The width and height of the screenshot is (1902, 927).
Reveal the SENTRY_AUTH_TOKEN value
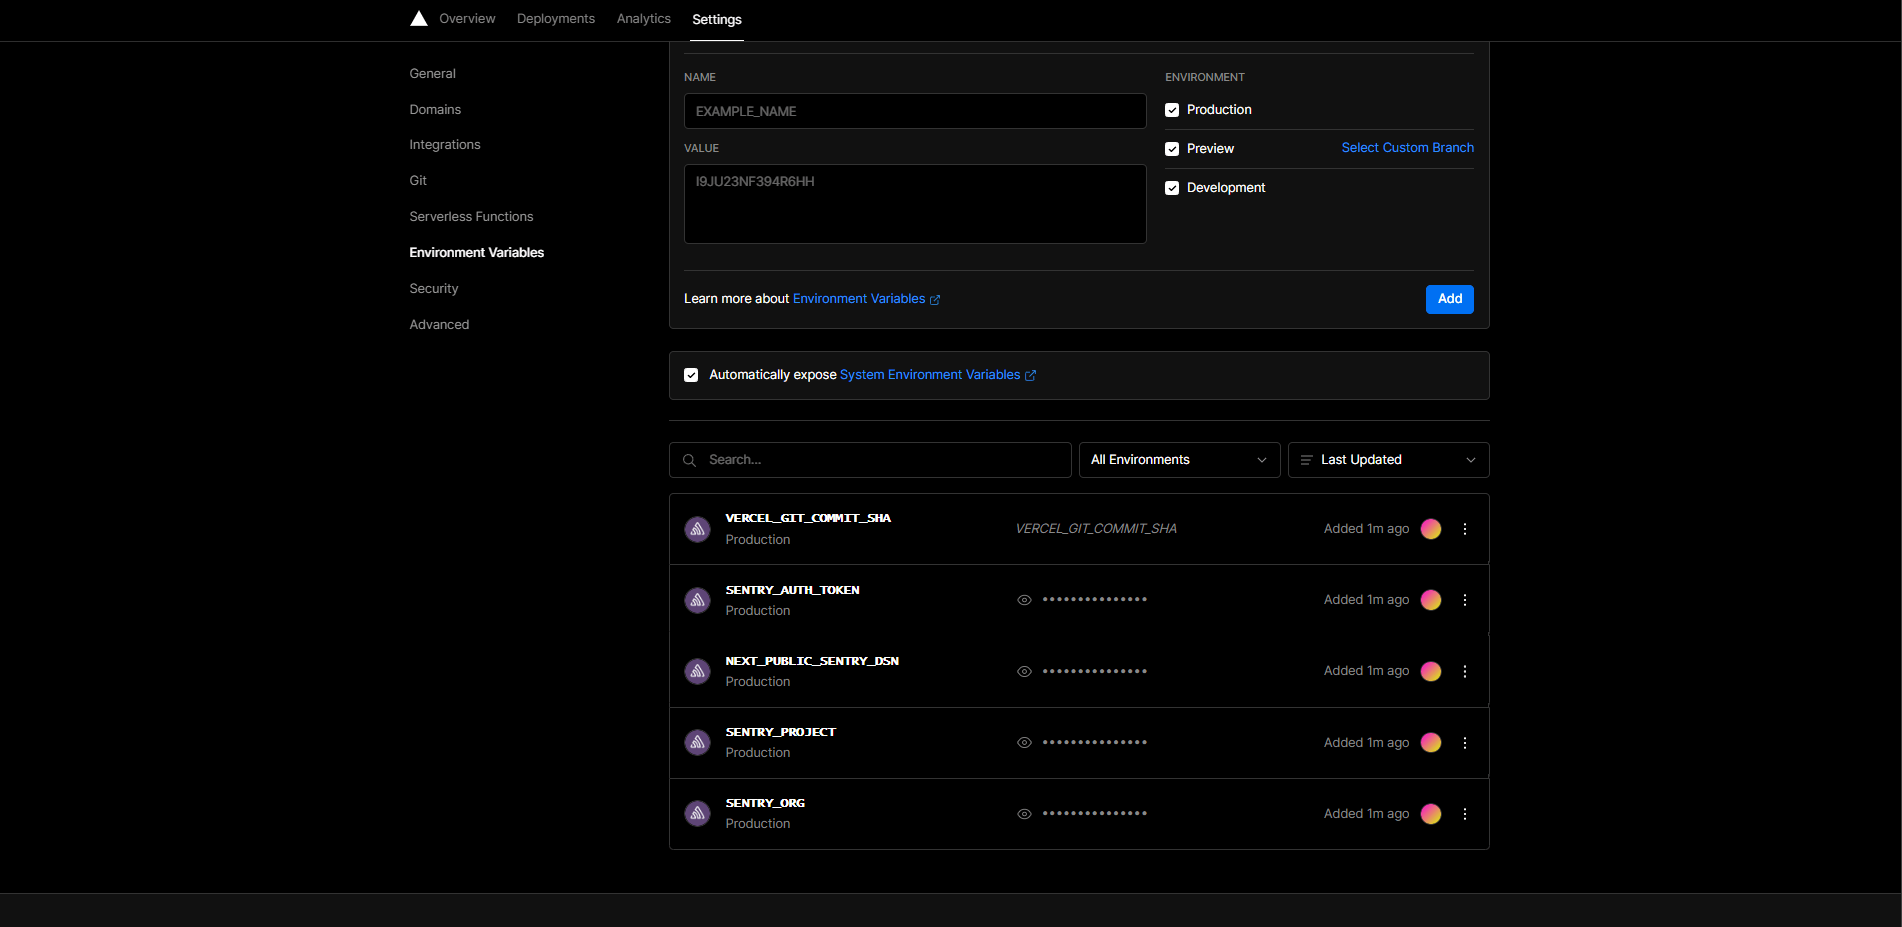(1024, 600)
